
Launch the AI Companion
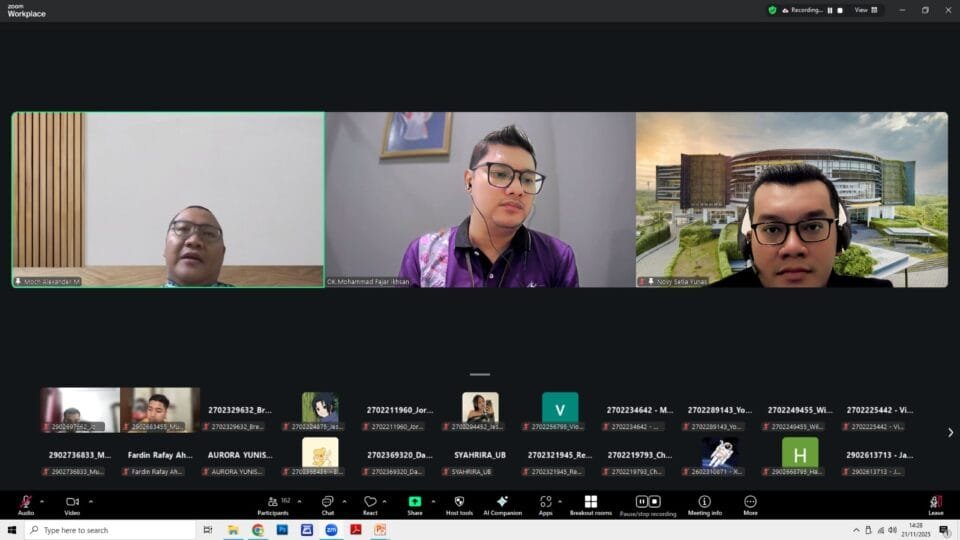(x=502, y=502)
